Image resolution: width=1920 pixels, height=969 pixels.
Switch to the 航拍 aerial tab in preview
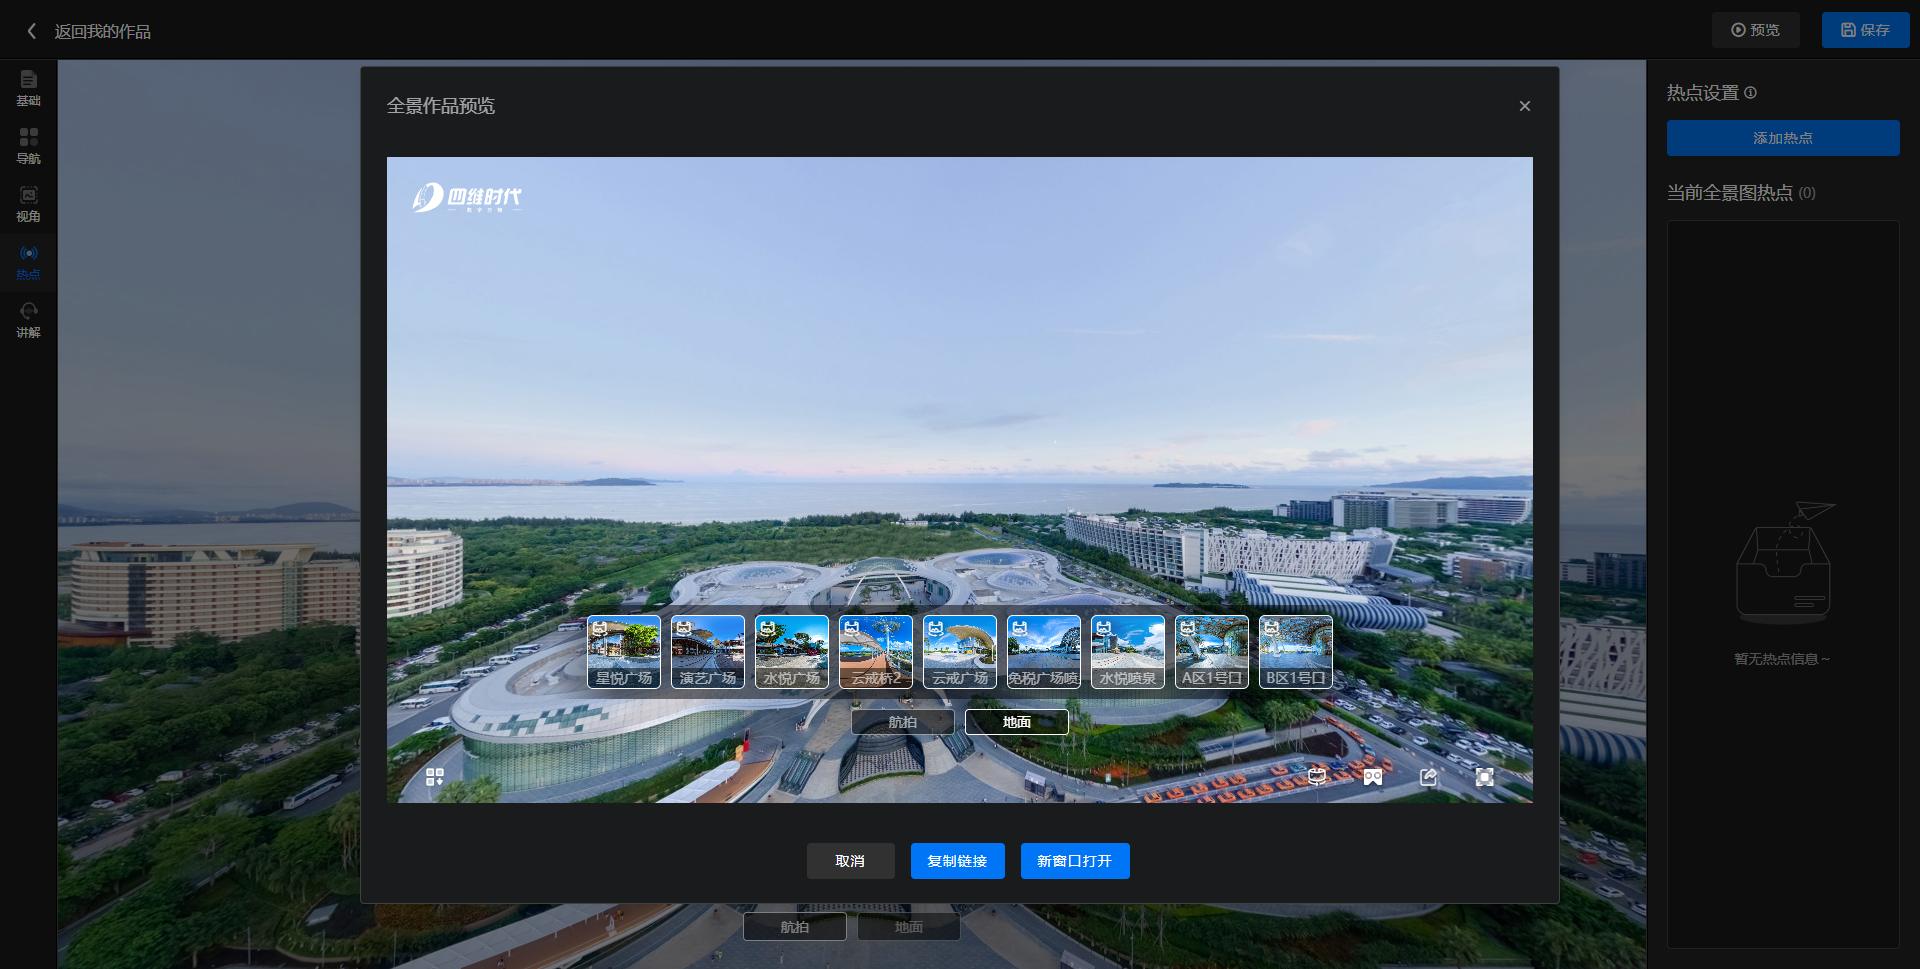[902, 722]
